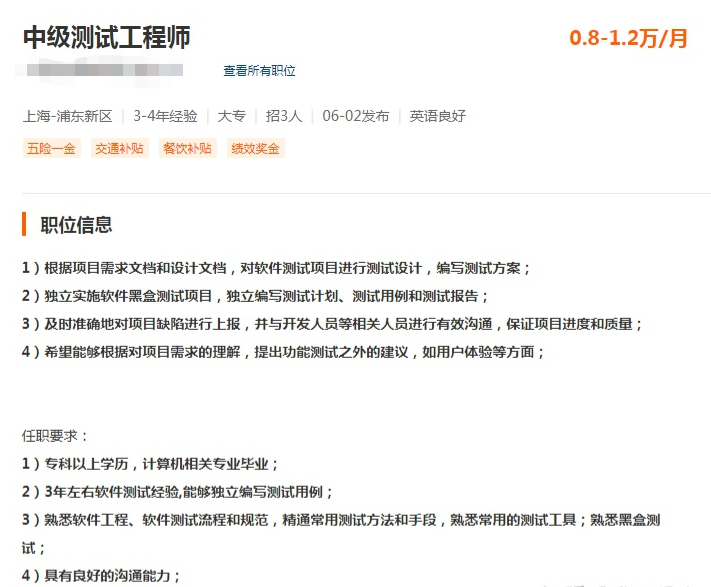The width and height of the screenshot is (711, 587).
Task: Click the 06-02发布 publish date
Action: (x=356, y=116)
